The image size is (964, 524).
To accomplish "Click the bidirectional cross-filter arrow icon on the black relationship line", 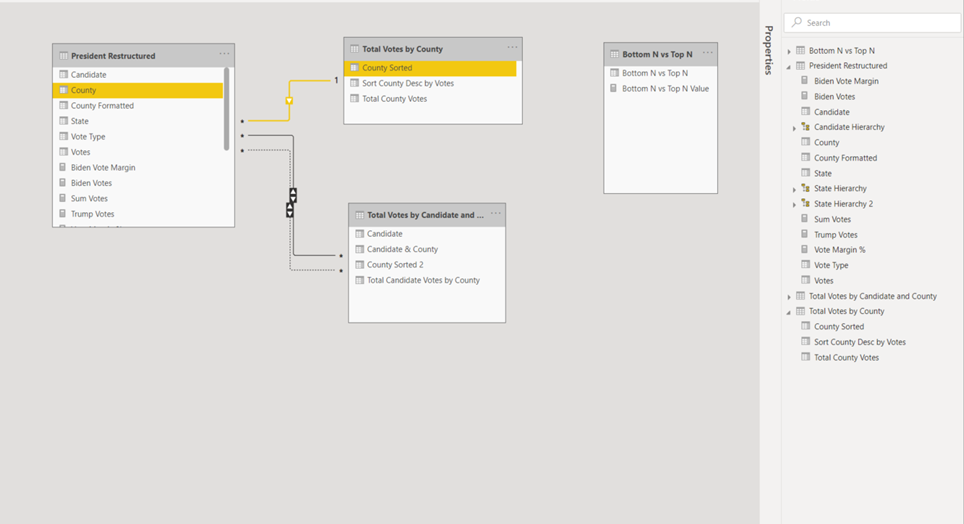I will [x=293, y=195].
